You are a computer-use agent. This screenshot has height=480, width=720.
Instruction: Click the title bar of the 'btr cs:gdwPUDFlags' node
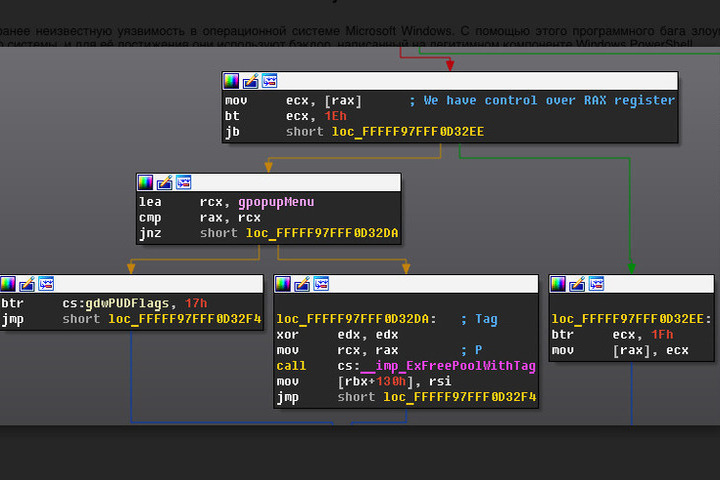[x=131, y=284]
